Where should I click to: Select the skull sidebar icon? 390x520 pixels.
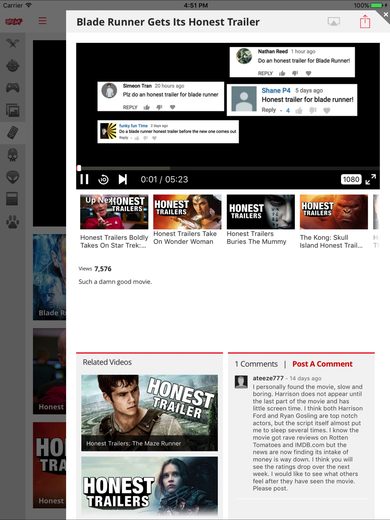(x=13, y=155)
